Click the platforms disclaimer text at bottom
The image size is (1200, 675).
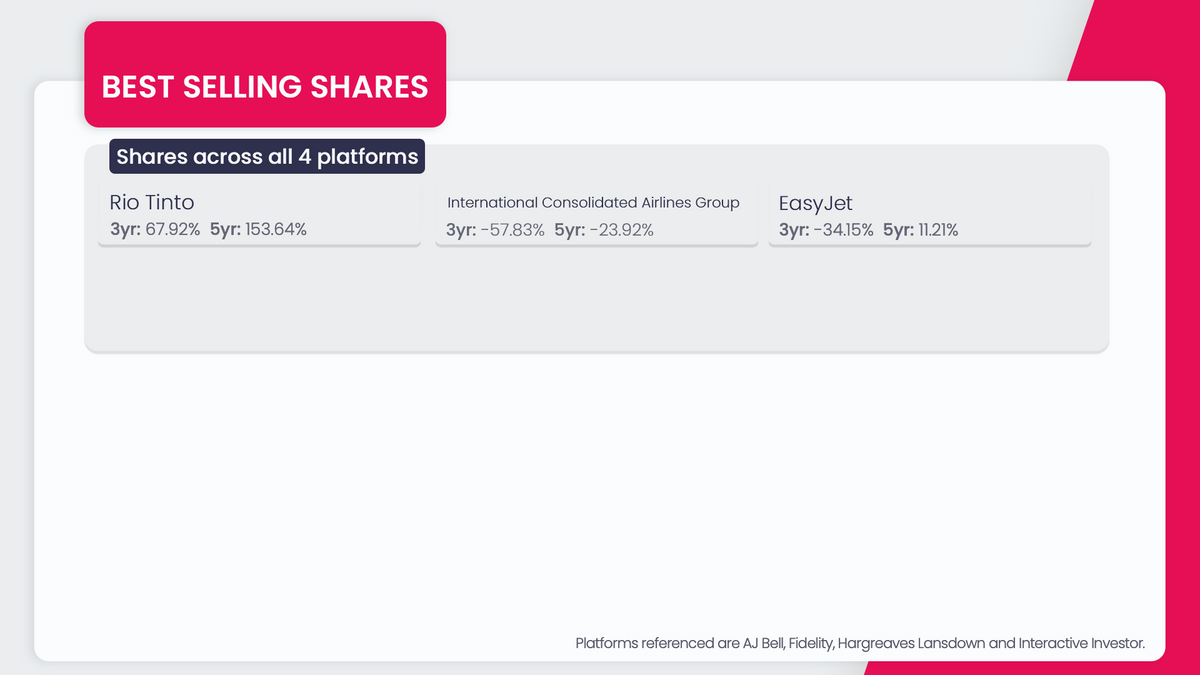tap(860, 643)
